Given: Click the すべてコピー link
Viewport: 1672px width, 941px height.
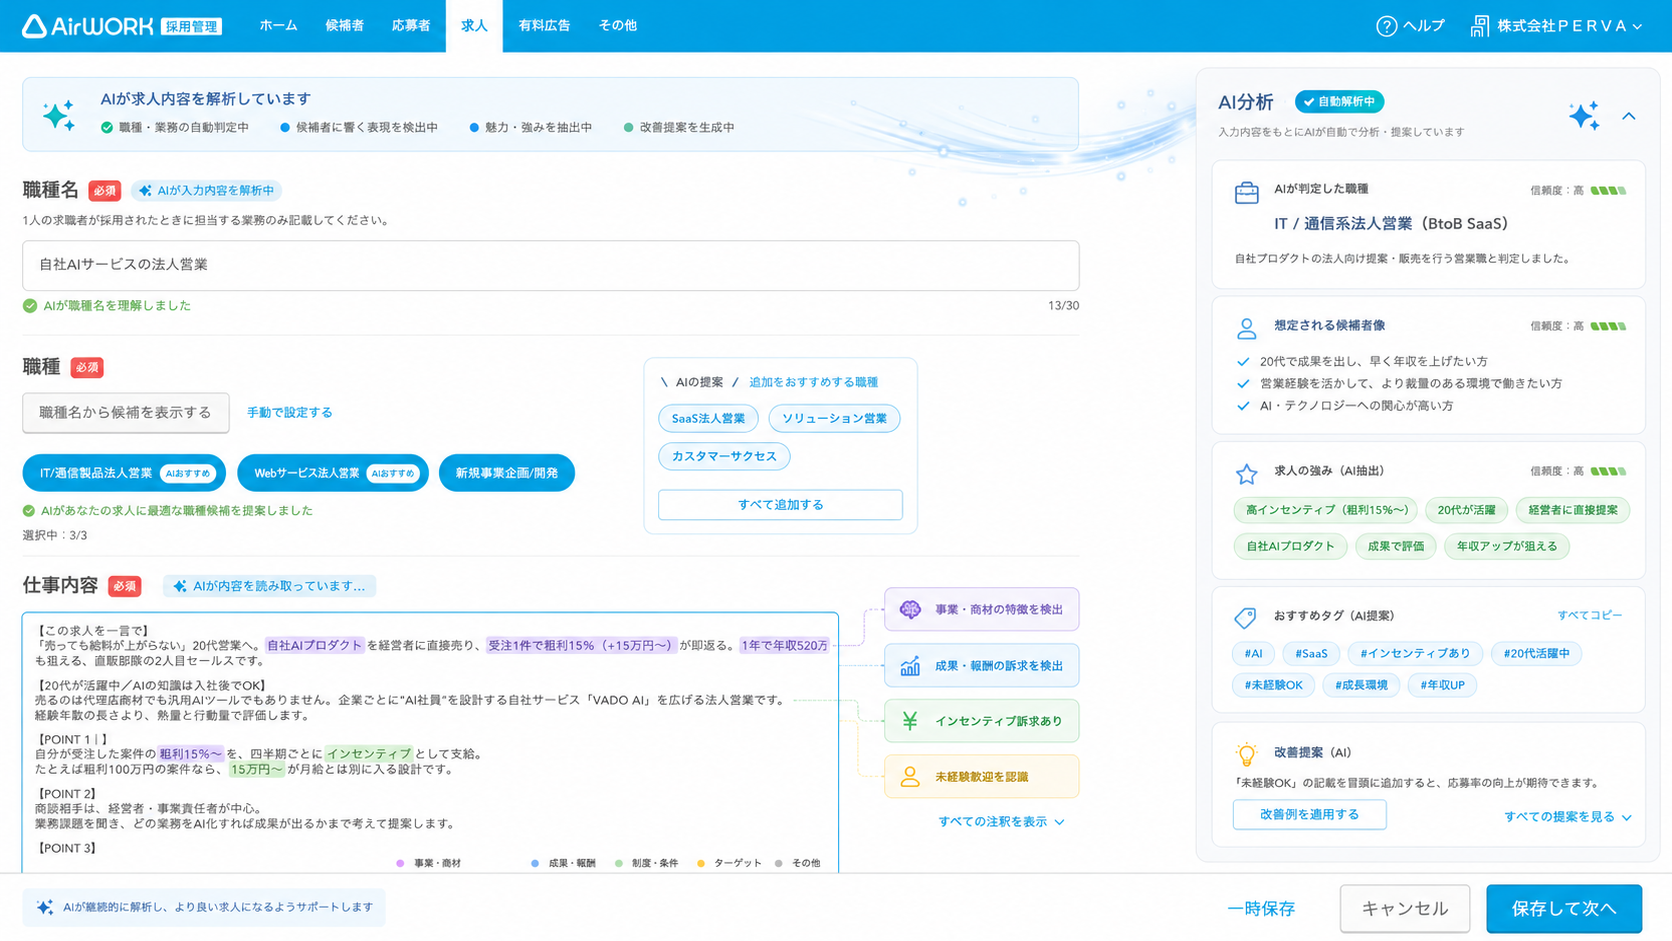Looking at the screenshot, I should pyautogui.click(x=1589, y=615).
